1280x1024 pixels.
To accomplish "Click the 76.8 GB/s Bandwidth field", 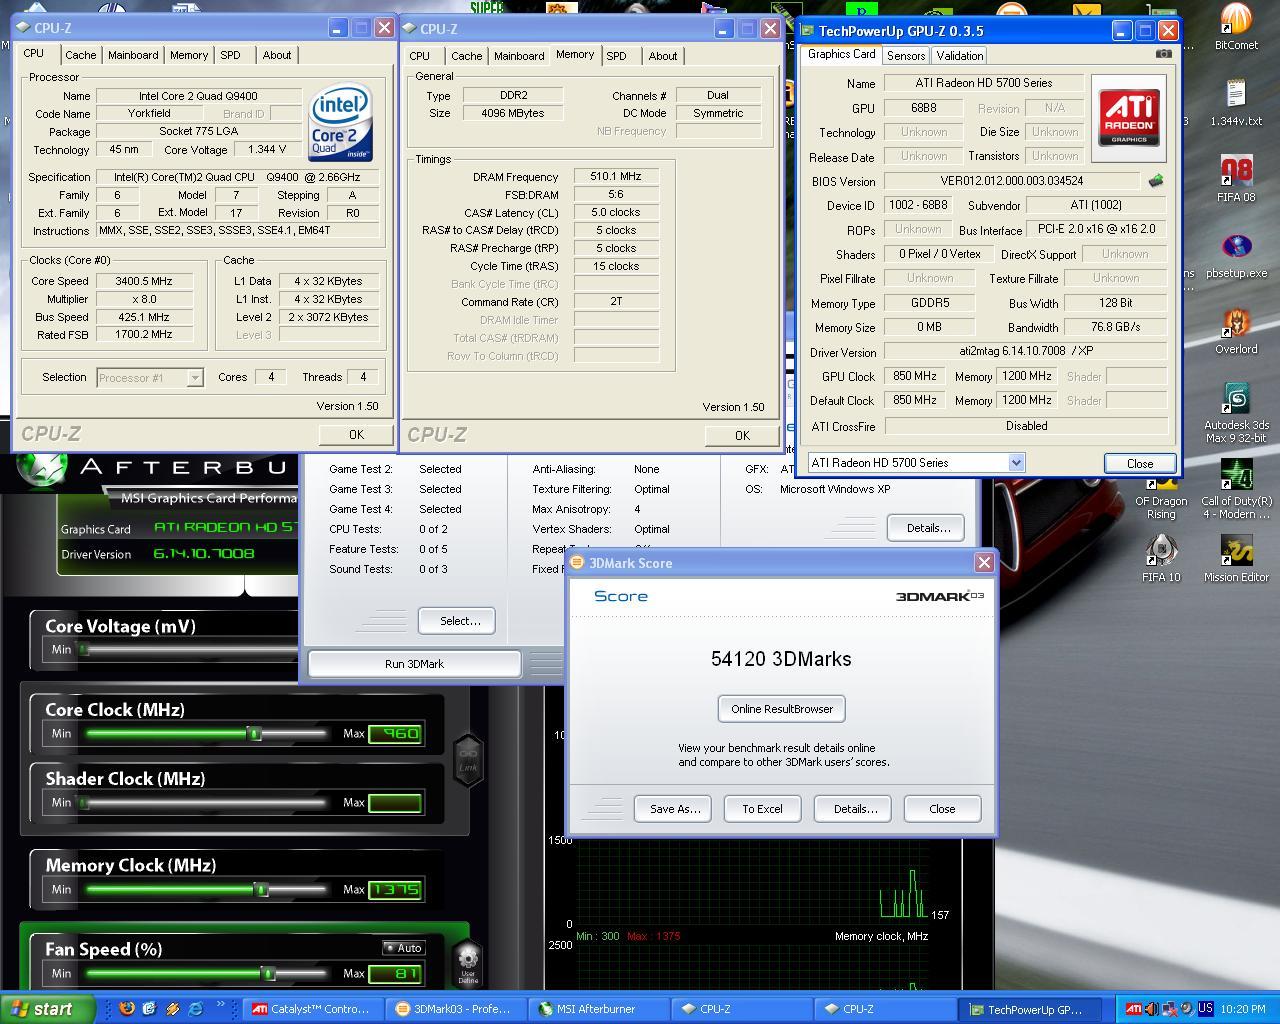I will click(x=1115, y=327).
